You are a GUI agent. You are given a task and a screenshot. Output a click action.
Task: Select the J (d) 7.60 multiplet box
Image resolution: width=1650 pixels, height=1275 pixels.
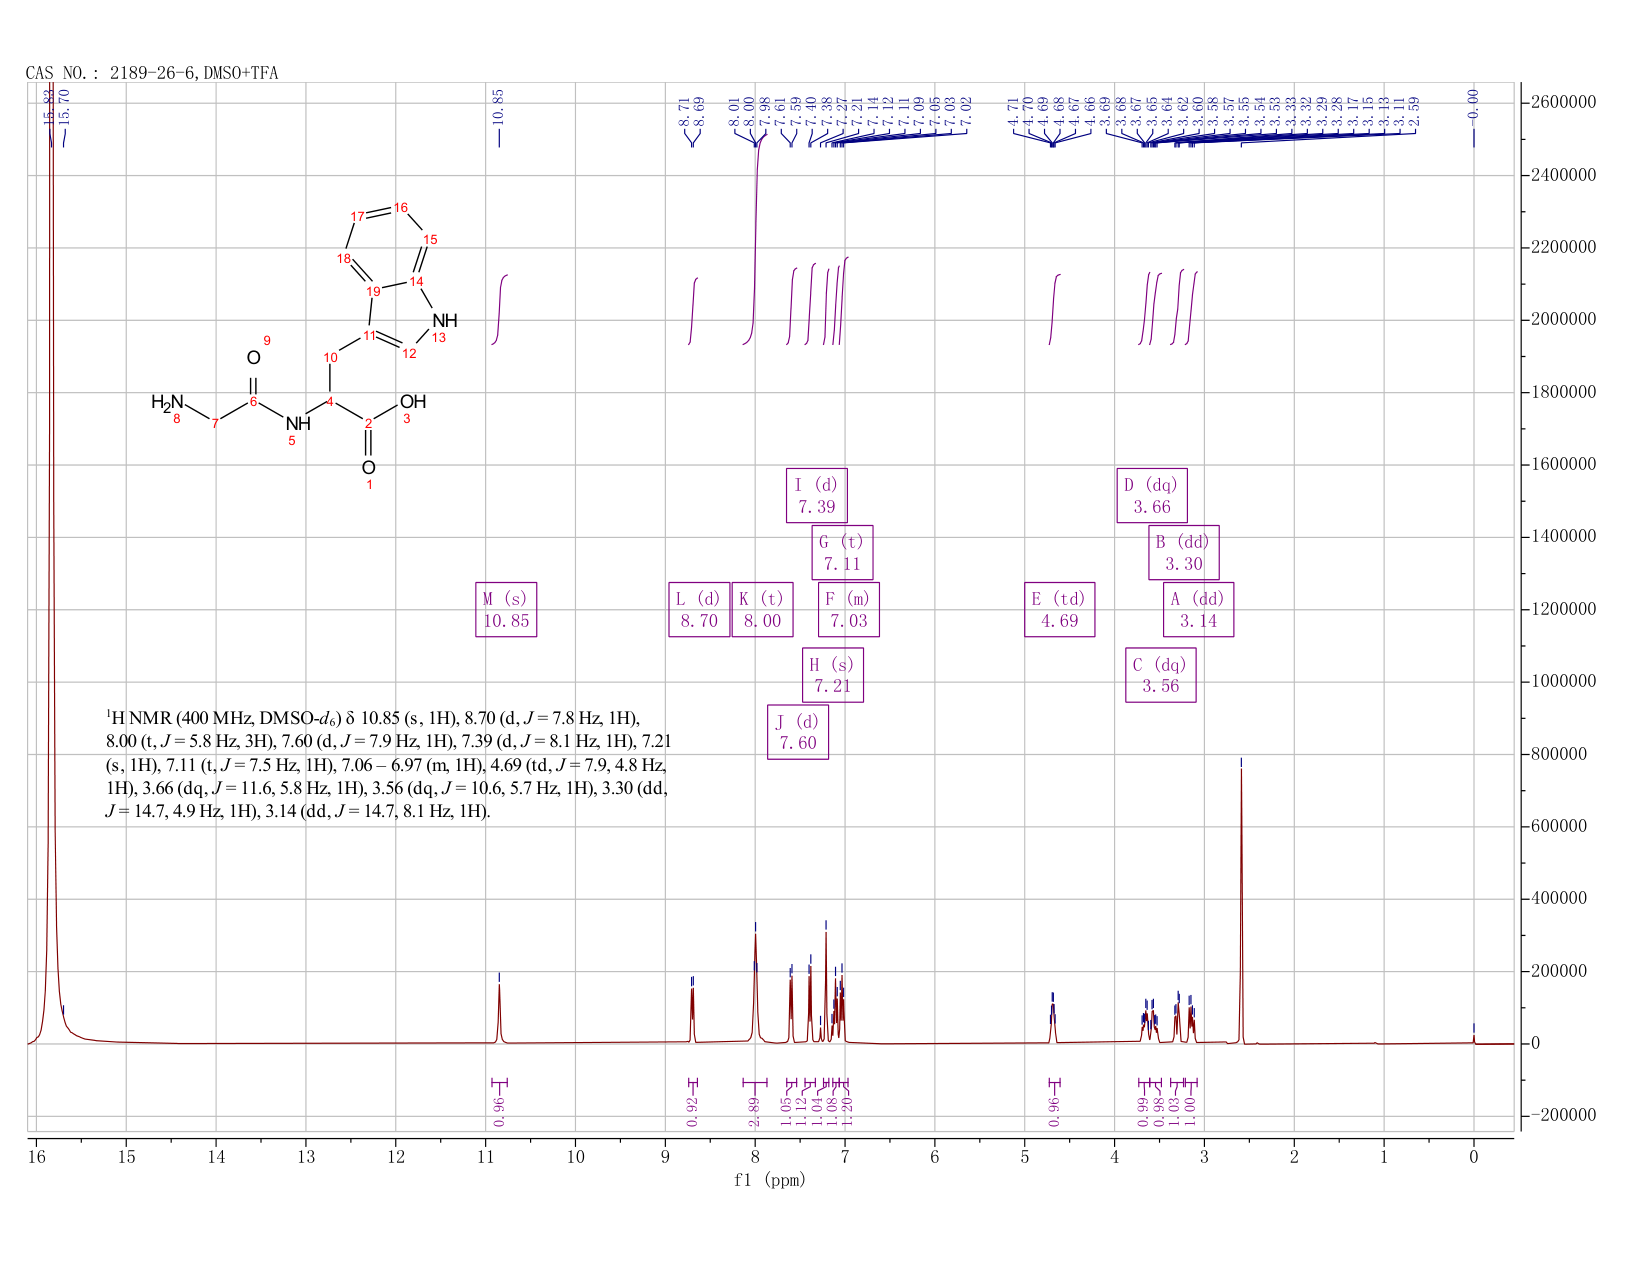click(x=798, y=732)
